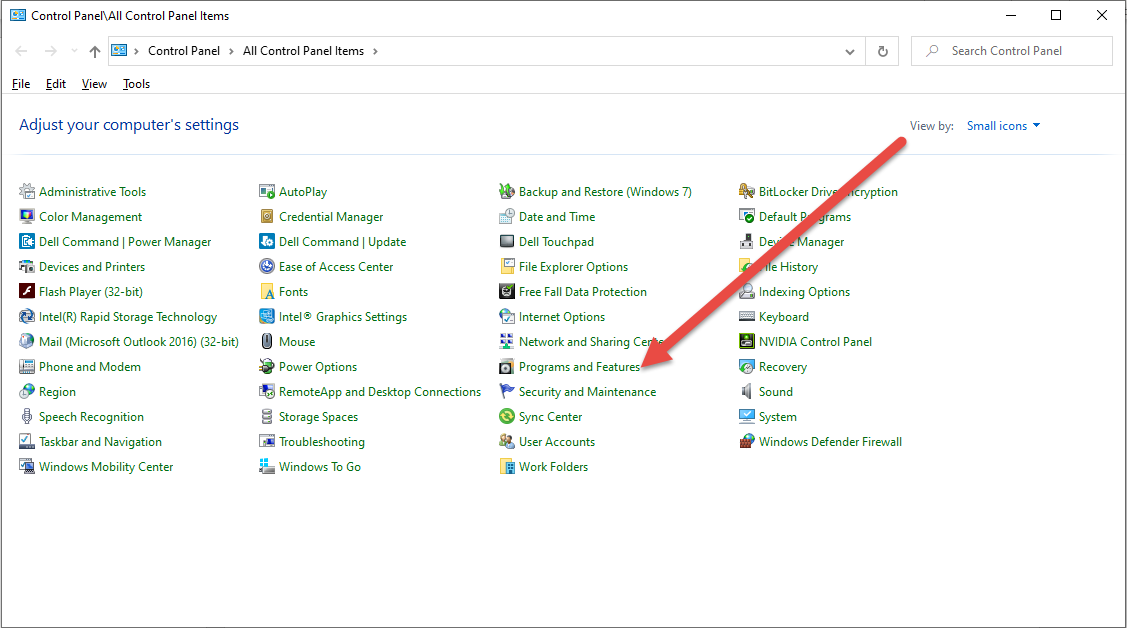Expand the address bar history dropdown
This screenshot has width=1127, height=628.
pos(849,50)
